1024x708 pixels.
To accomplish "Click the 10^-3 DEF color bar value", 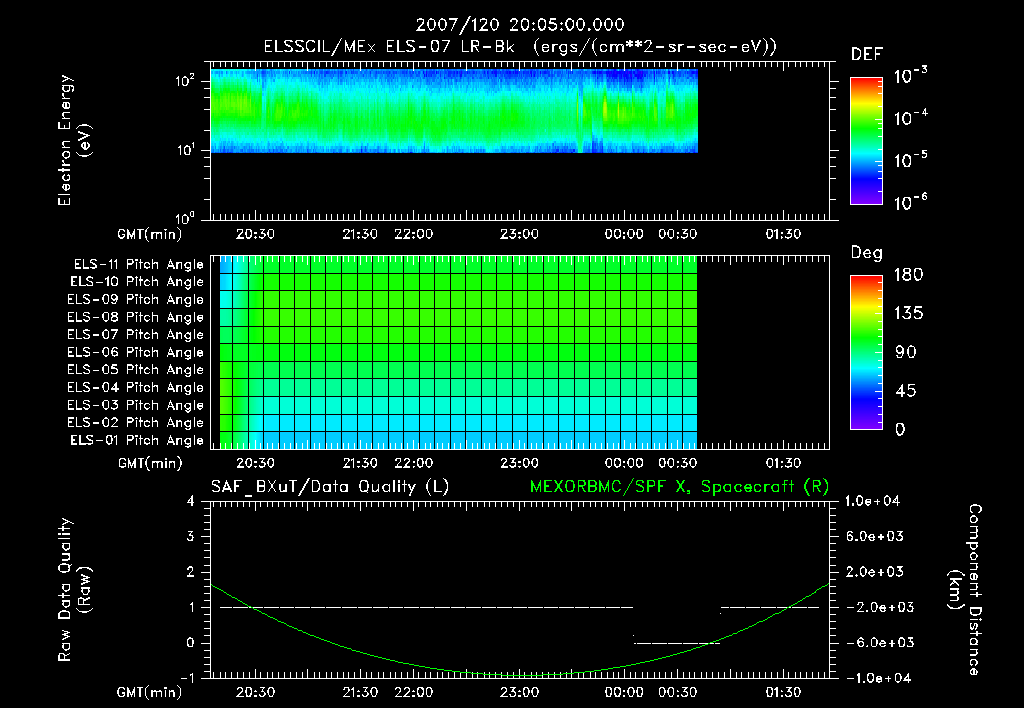I will (x=910, y=76).
